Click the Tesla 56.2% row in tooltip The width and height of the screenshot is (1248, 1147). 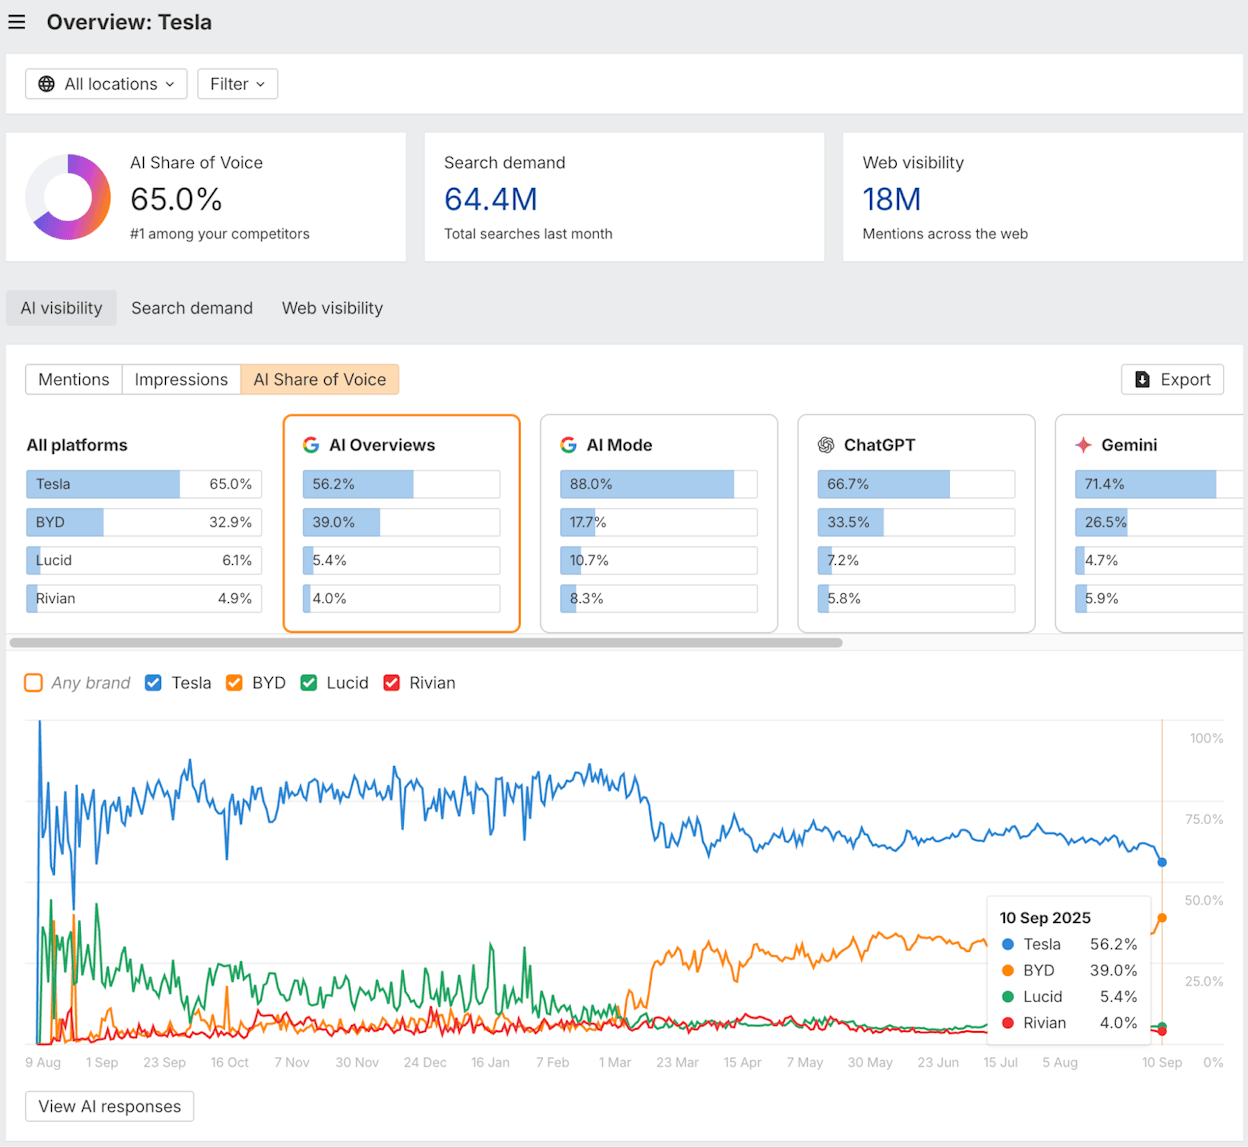(x=1069, y=944)
